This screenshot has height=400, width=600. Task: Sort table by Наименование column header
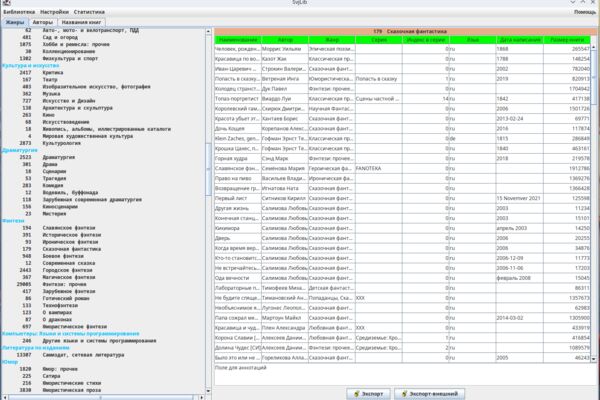[x=238, y=39]
